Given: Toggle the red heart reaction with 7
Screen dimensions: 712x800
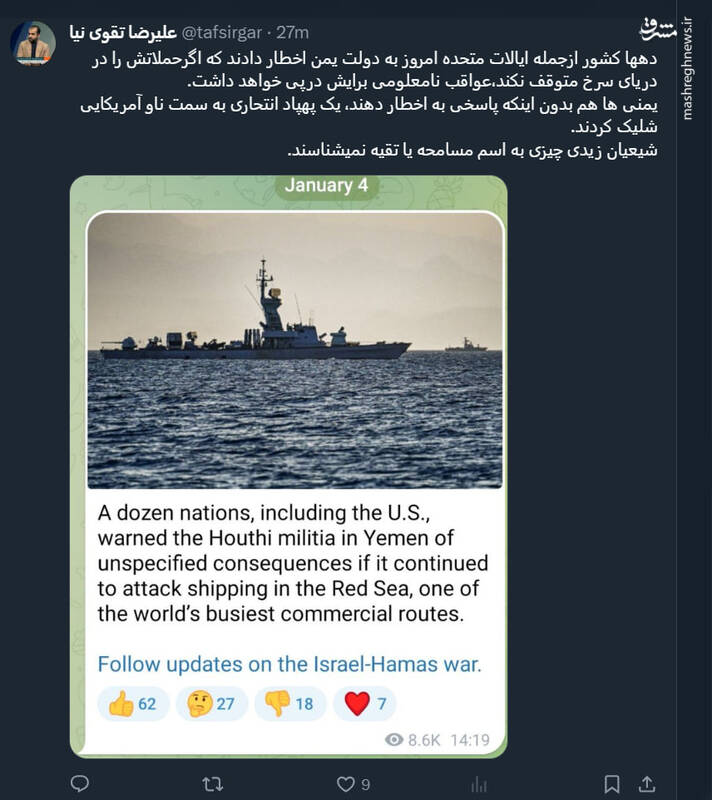Looking at the screenshot, I should 364,704.
